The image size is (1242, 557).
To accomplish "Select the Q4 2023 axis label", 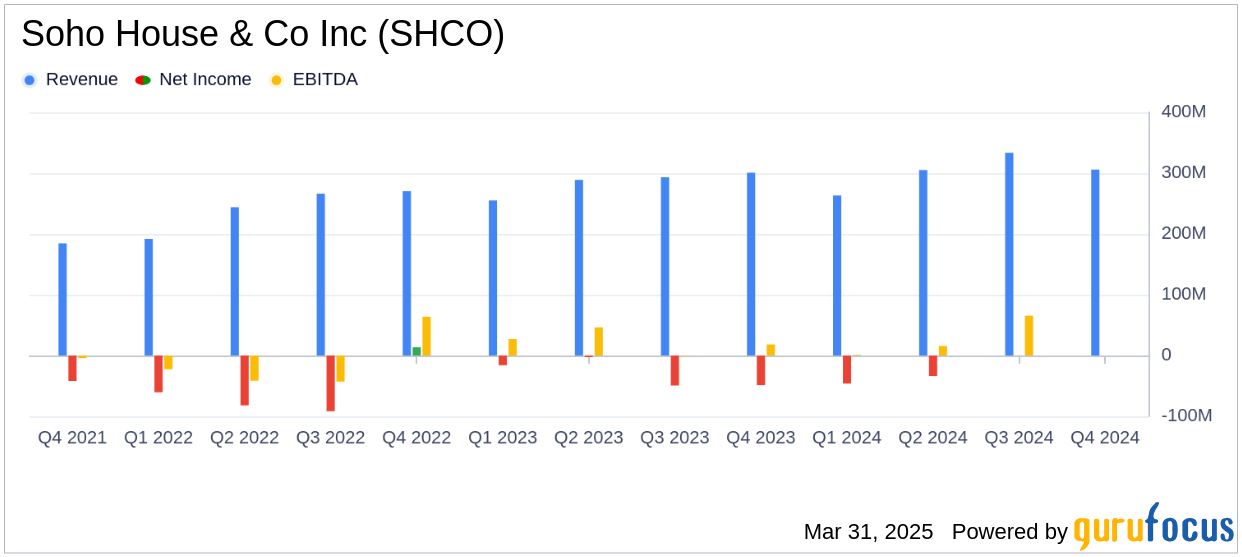I will pos(761,438).
